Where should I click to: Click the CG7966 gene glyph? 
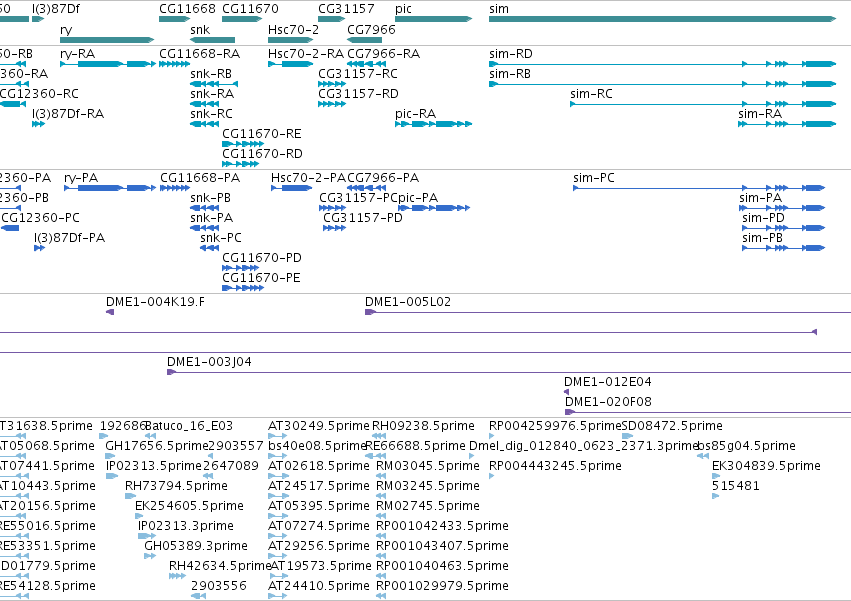[364, 40]
